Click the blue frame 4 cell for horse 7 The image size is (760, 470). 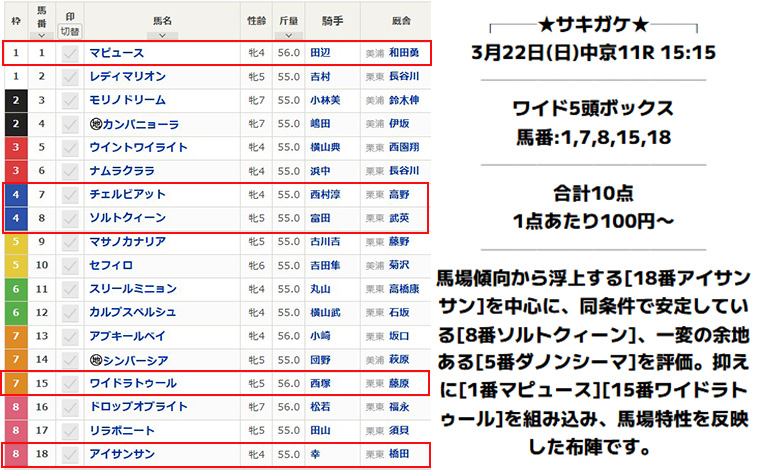pos(16,194)
